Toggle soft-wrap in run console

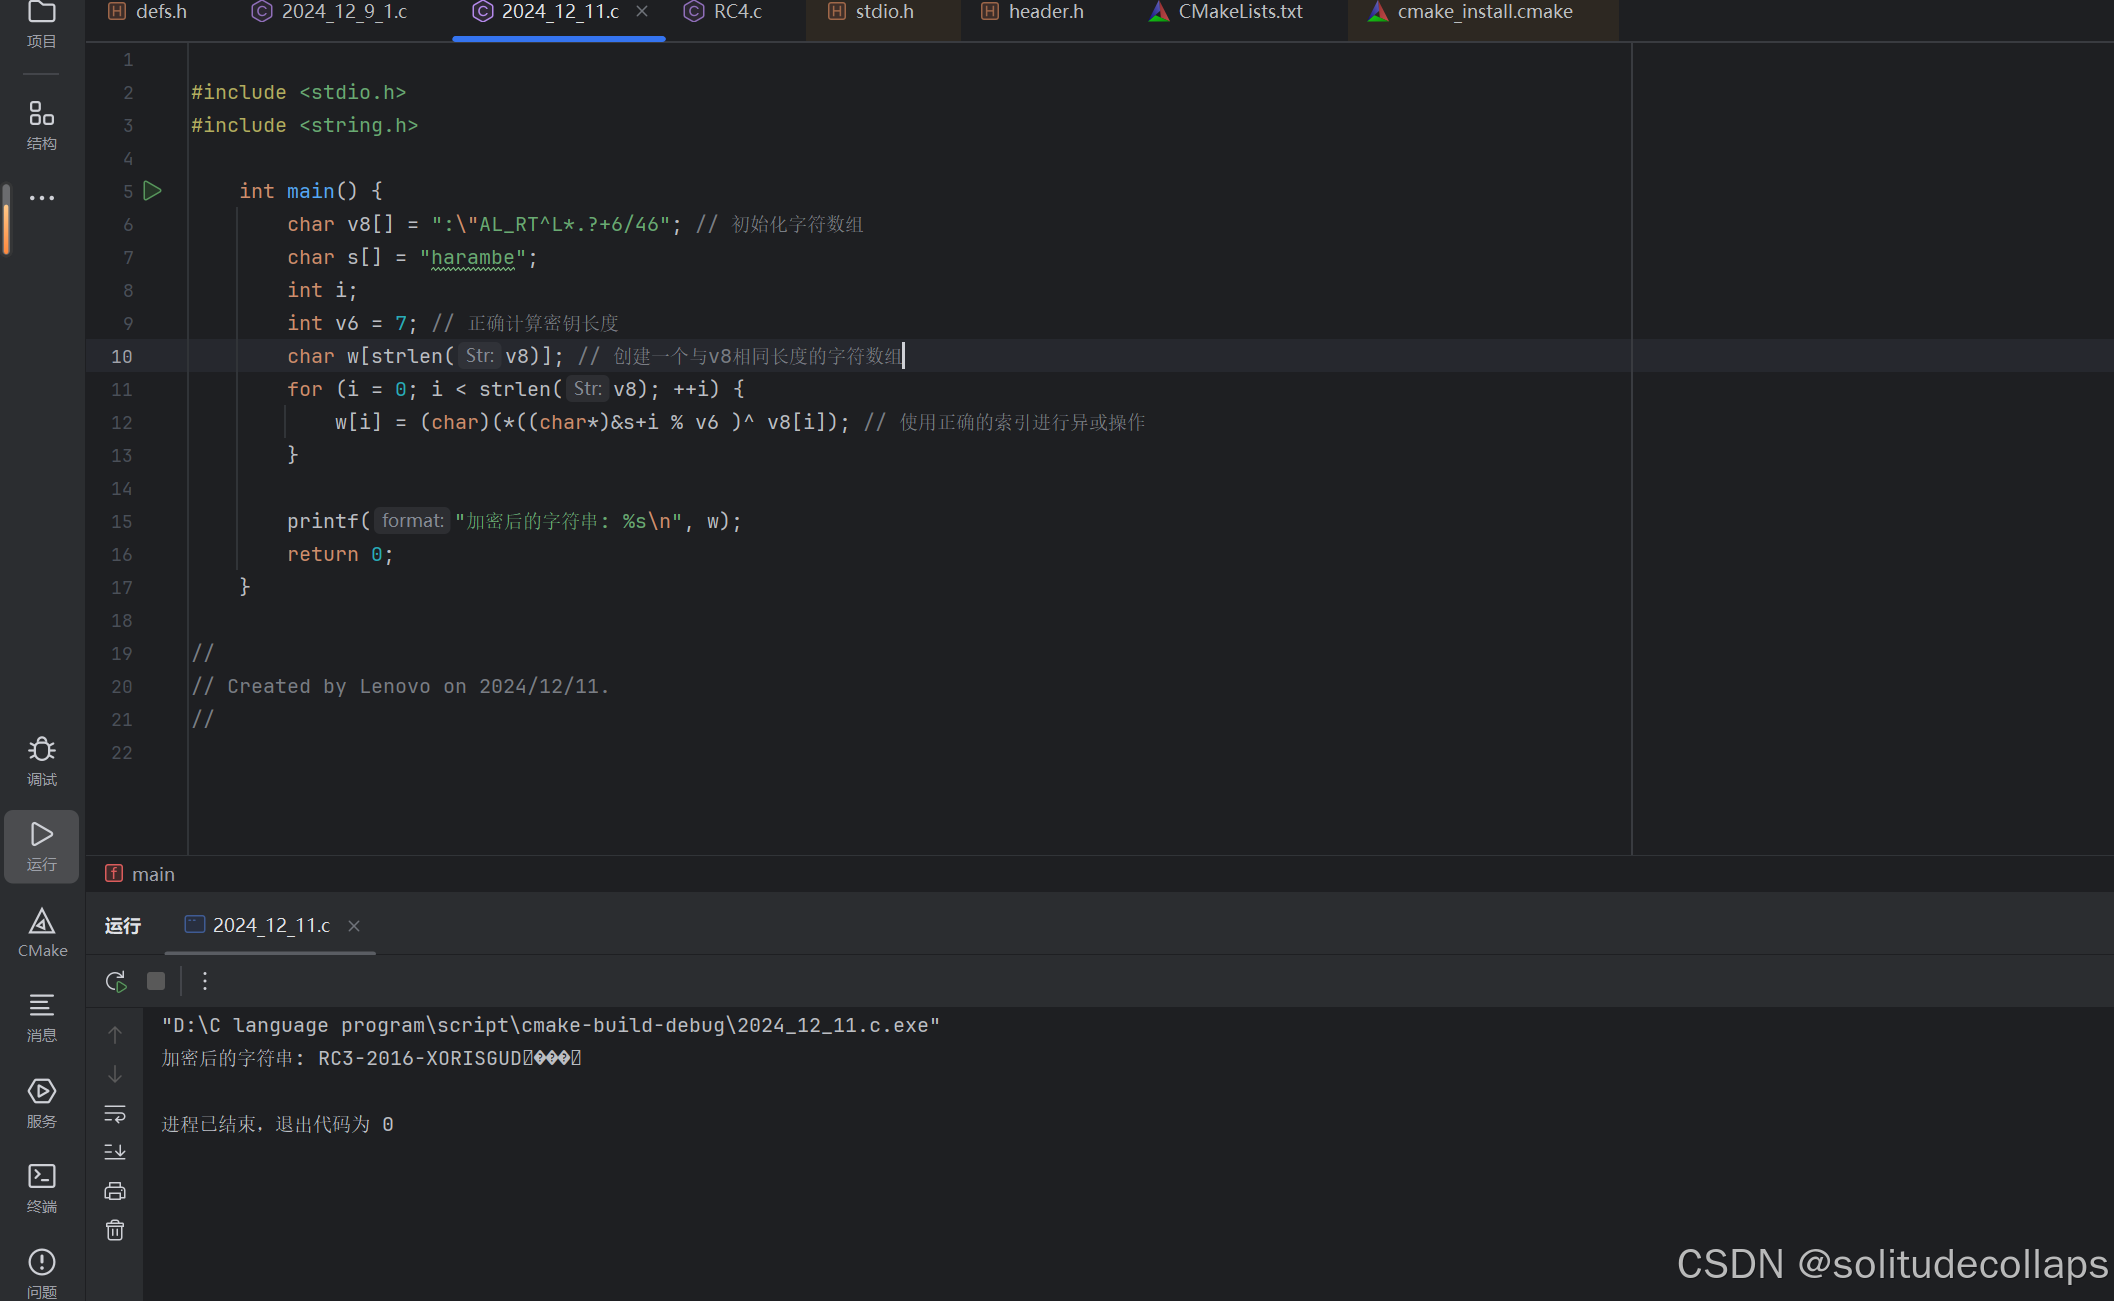pyautogui.click(x=115, y=1113)
